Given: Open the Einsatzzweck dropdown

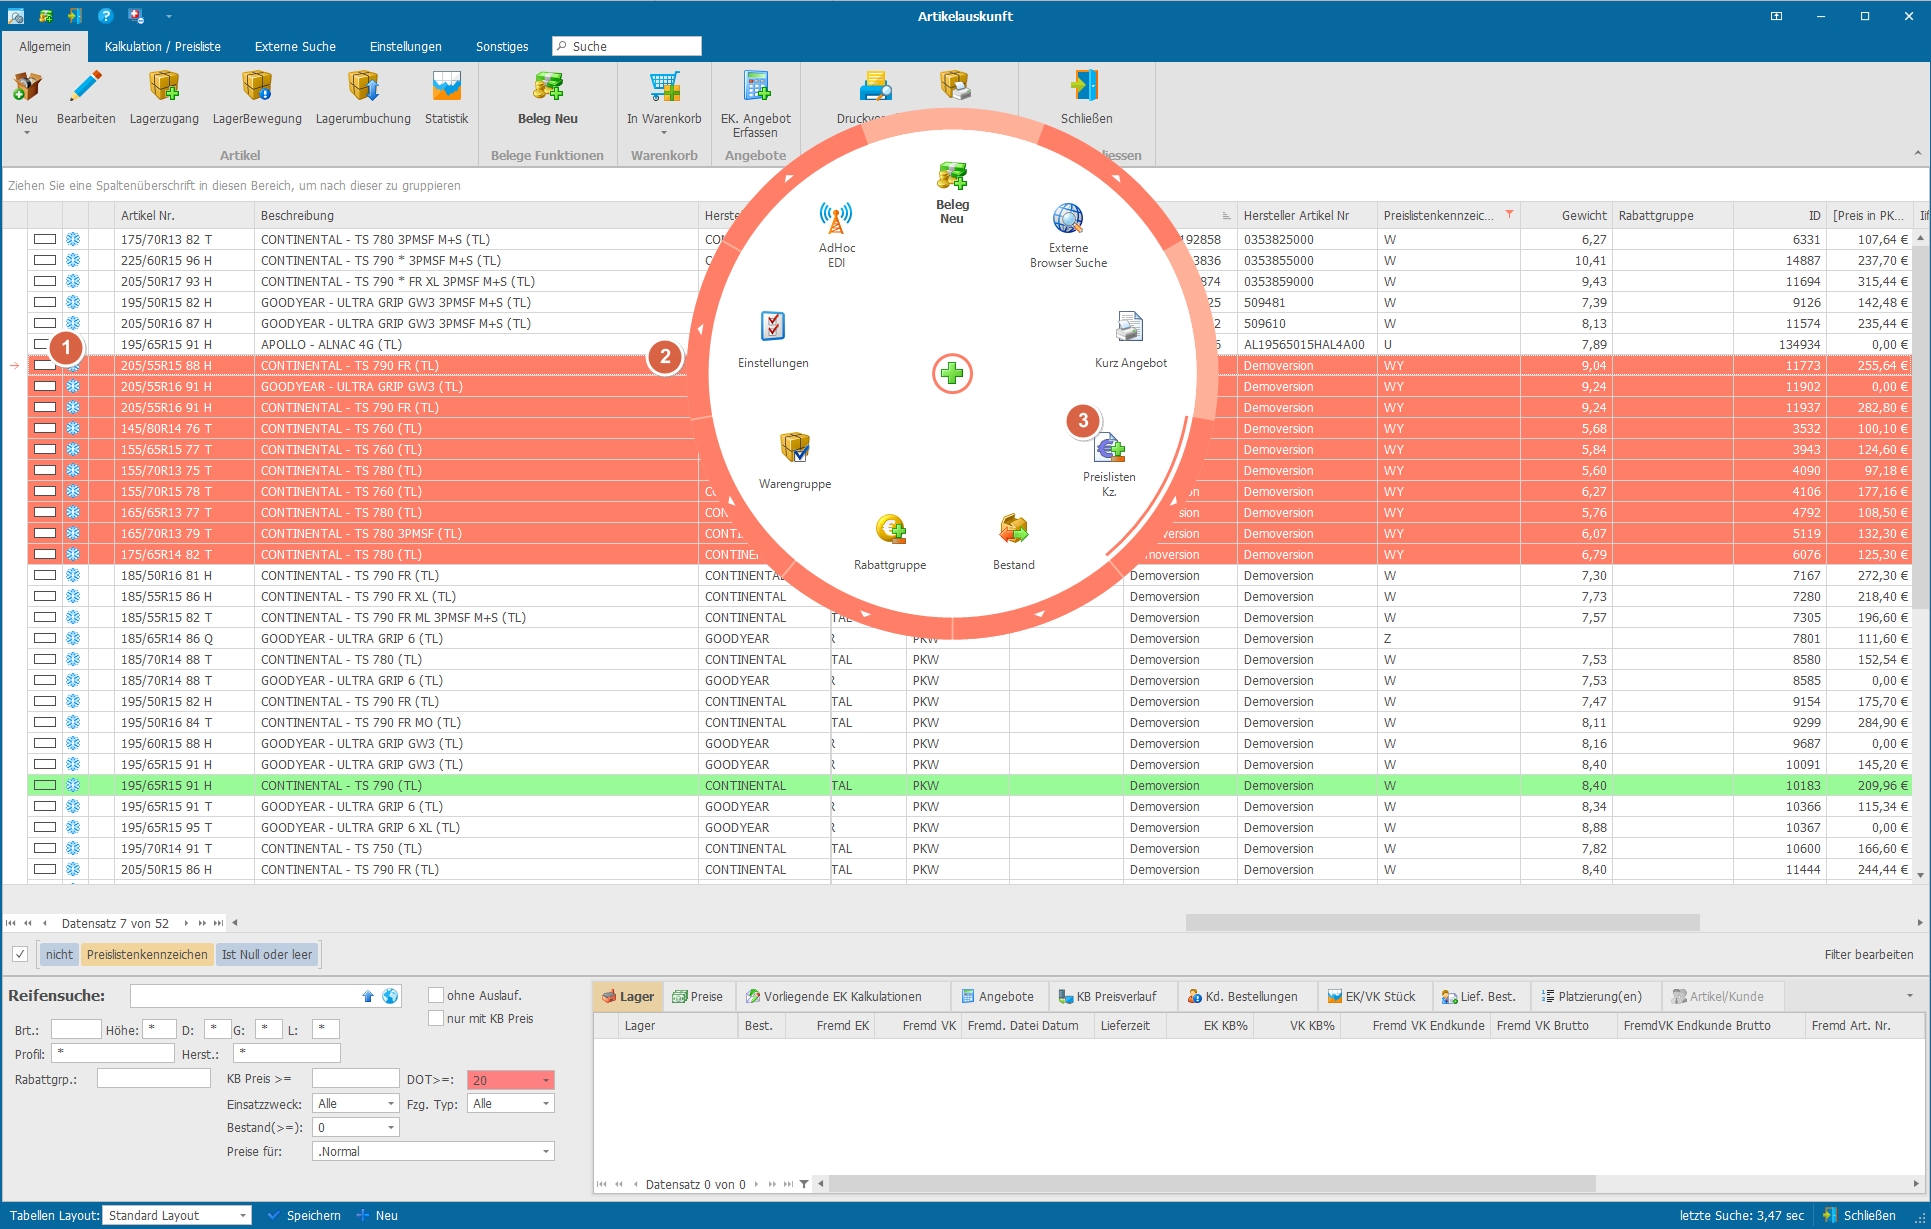Looking at the screenshot, I should [x=390, y=1103].
